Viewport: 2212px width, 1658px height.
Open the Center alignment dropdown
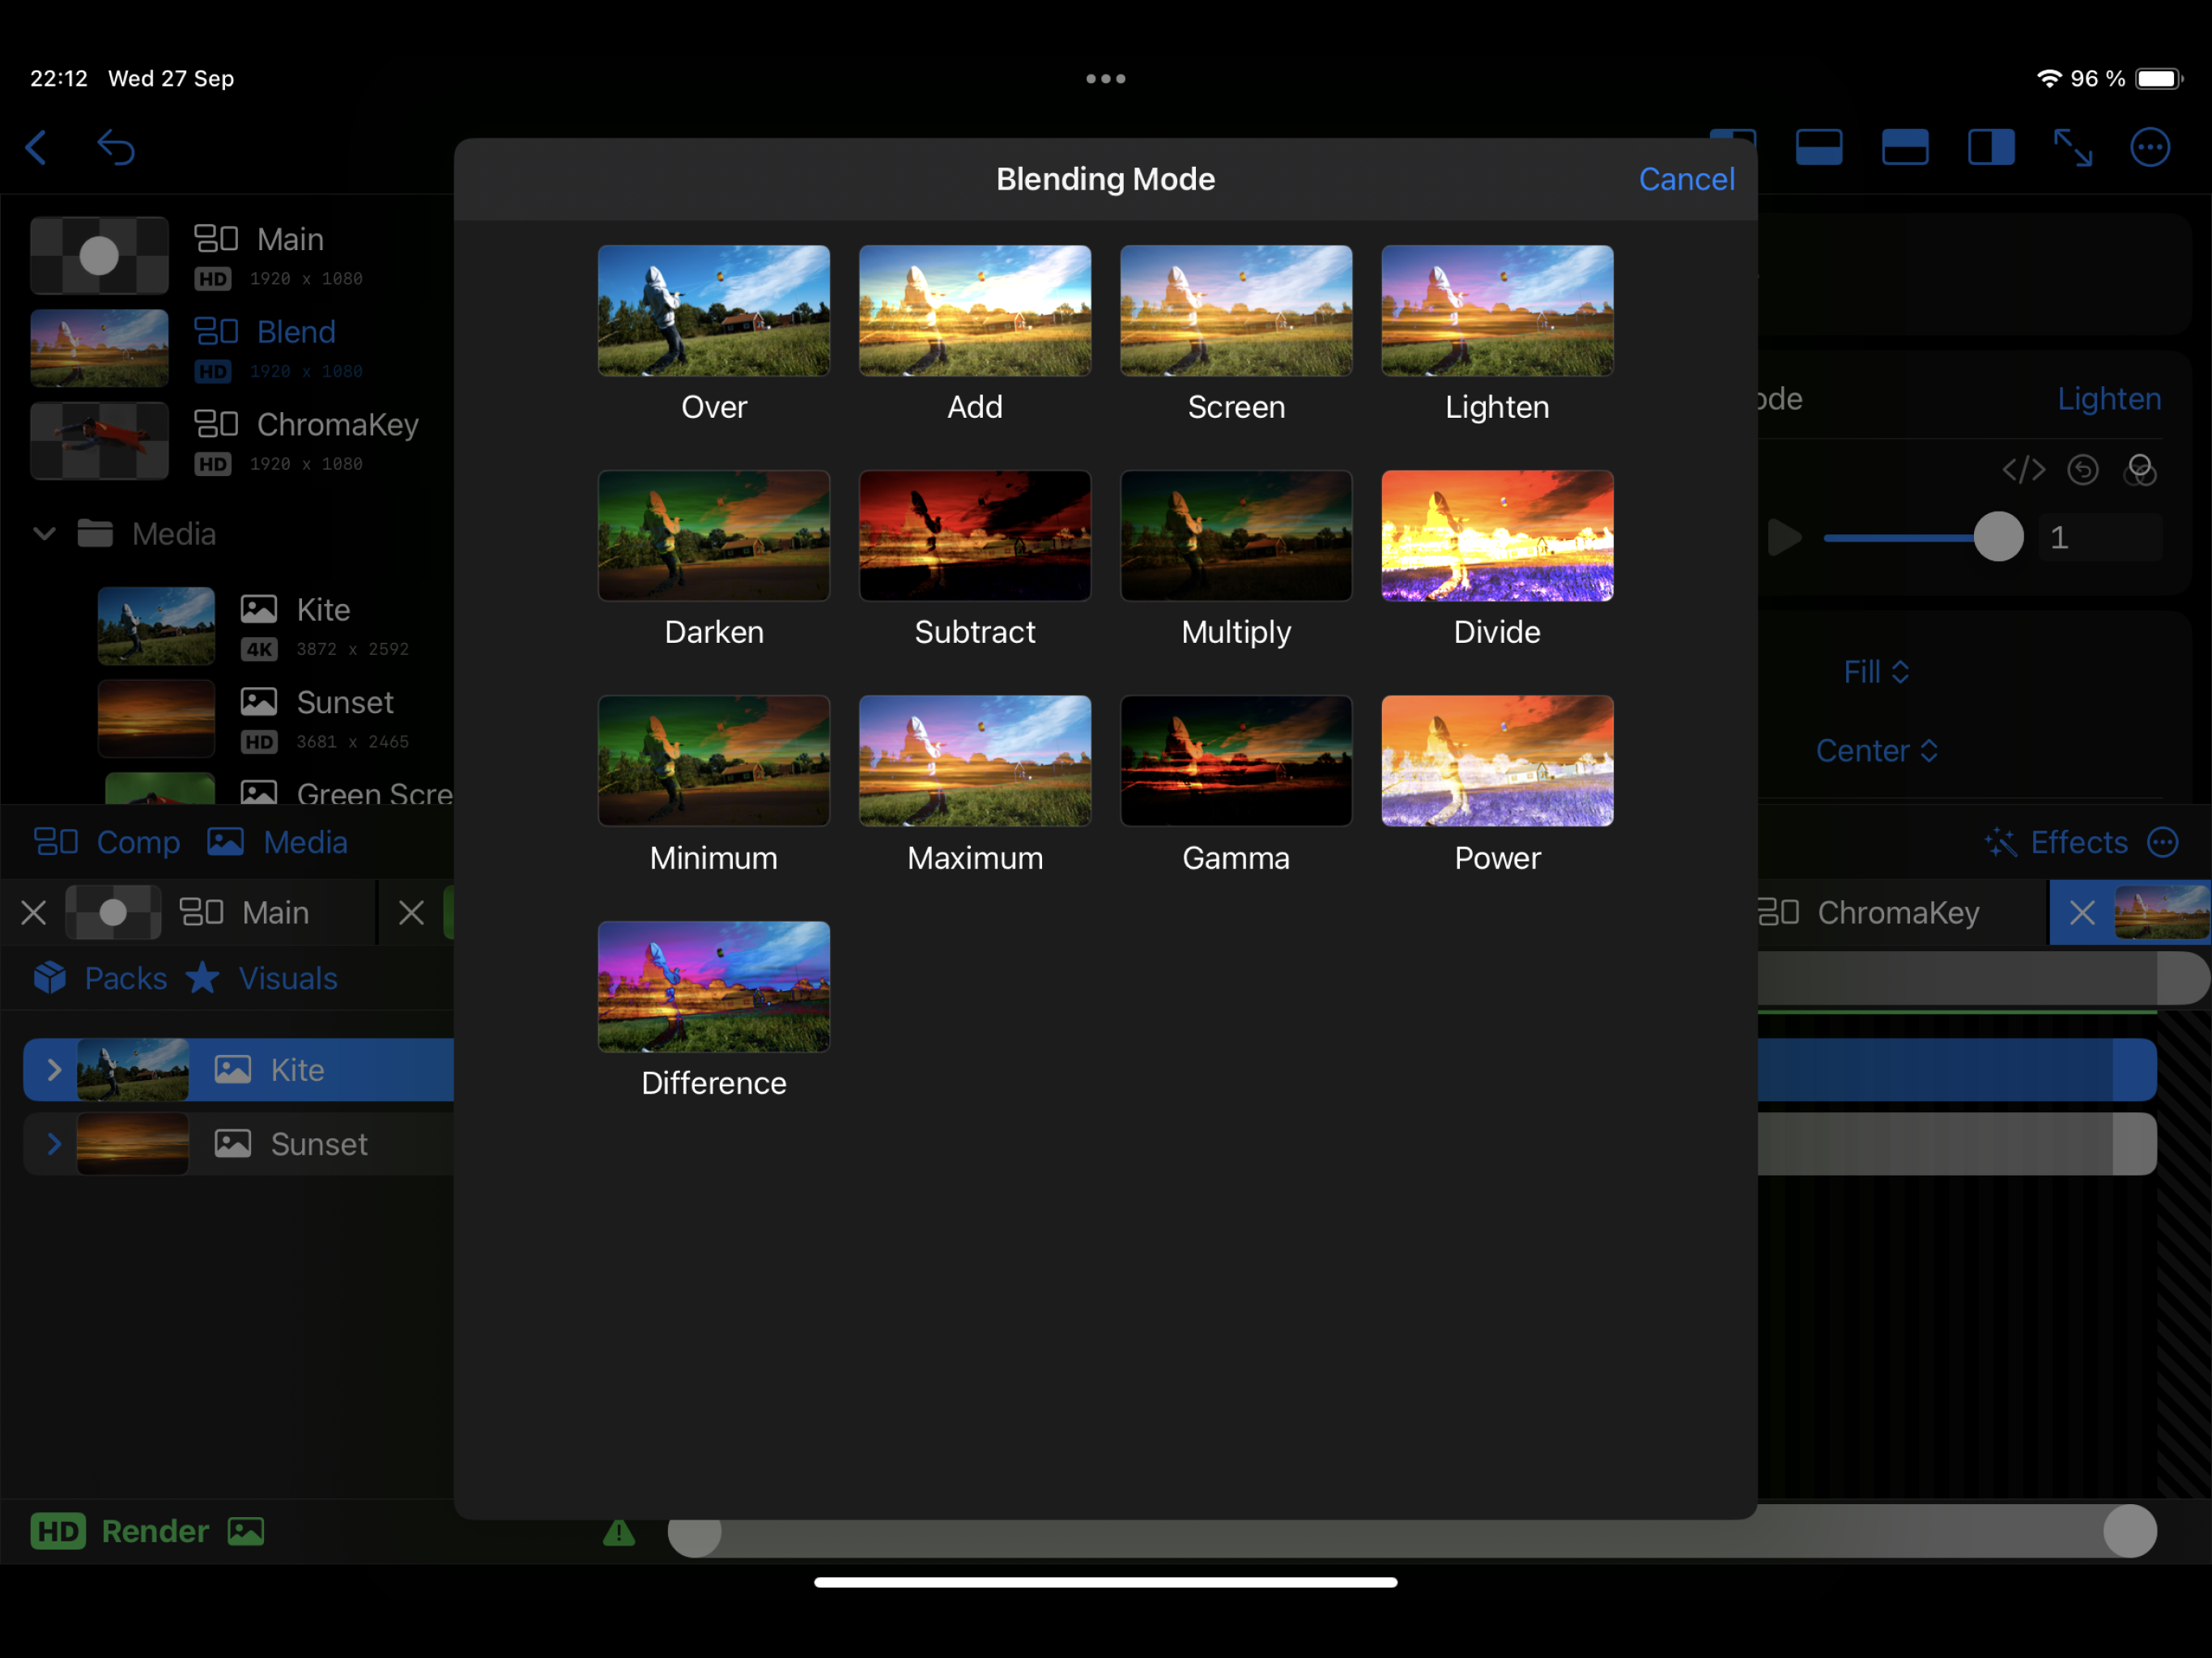pos(1876,751)
